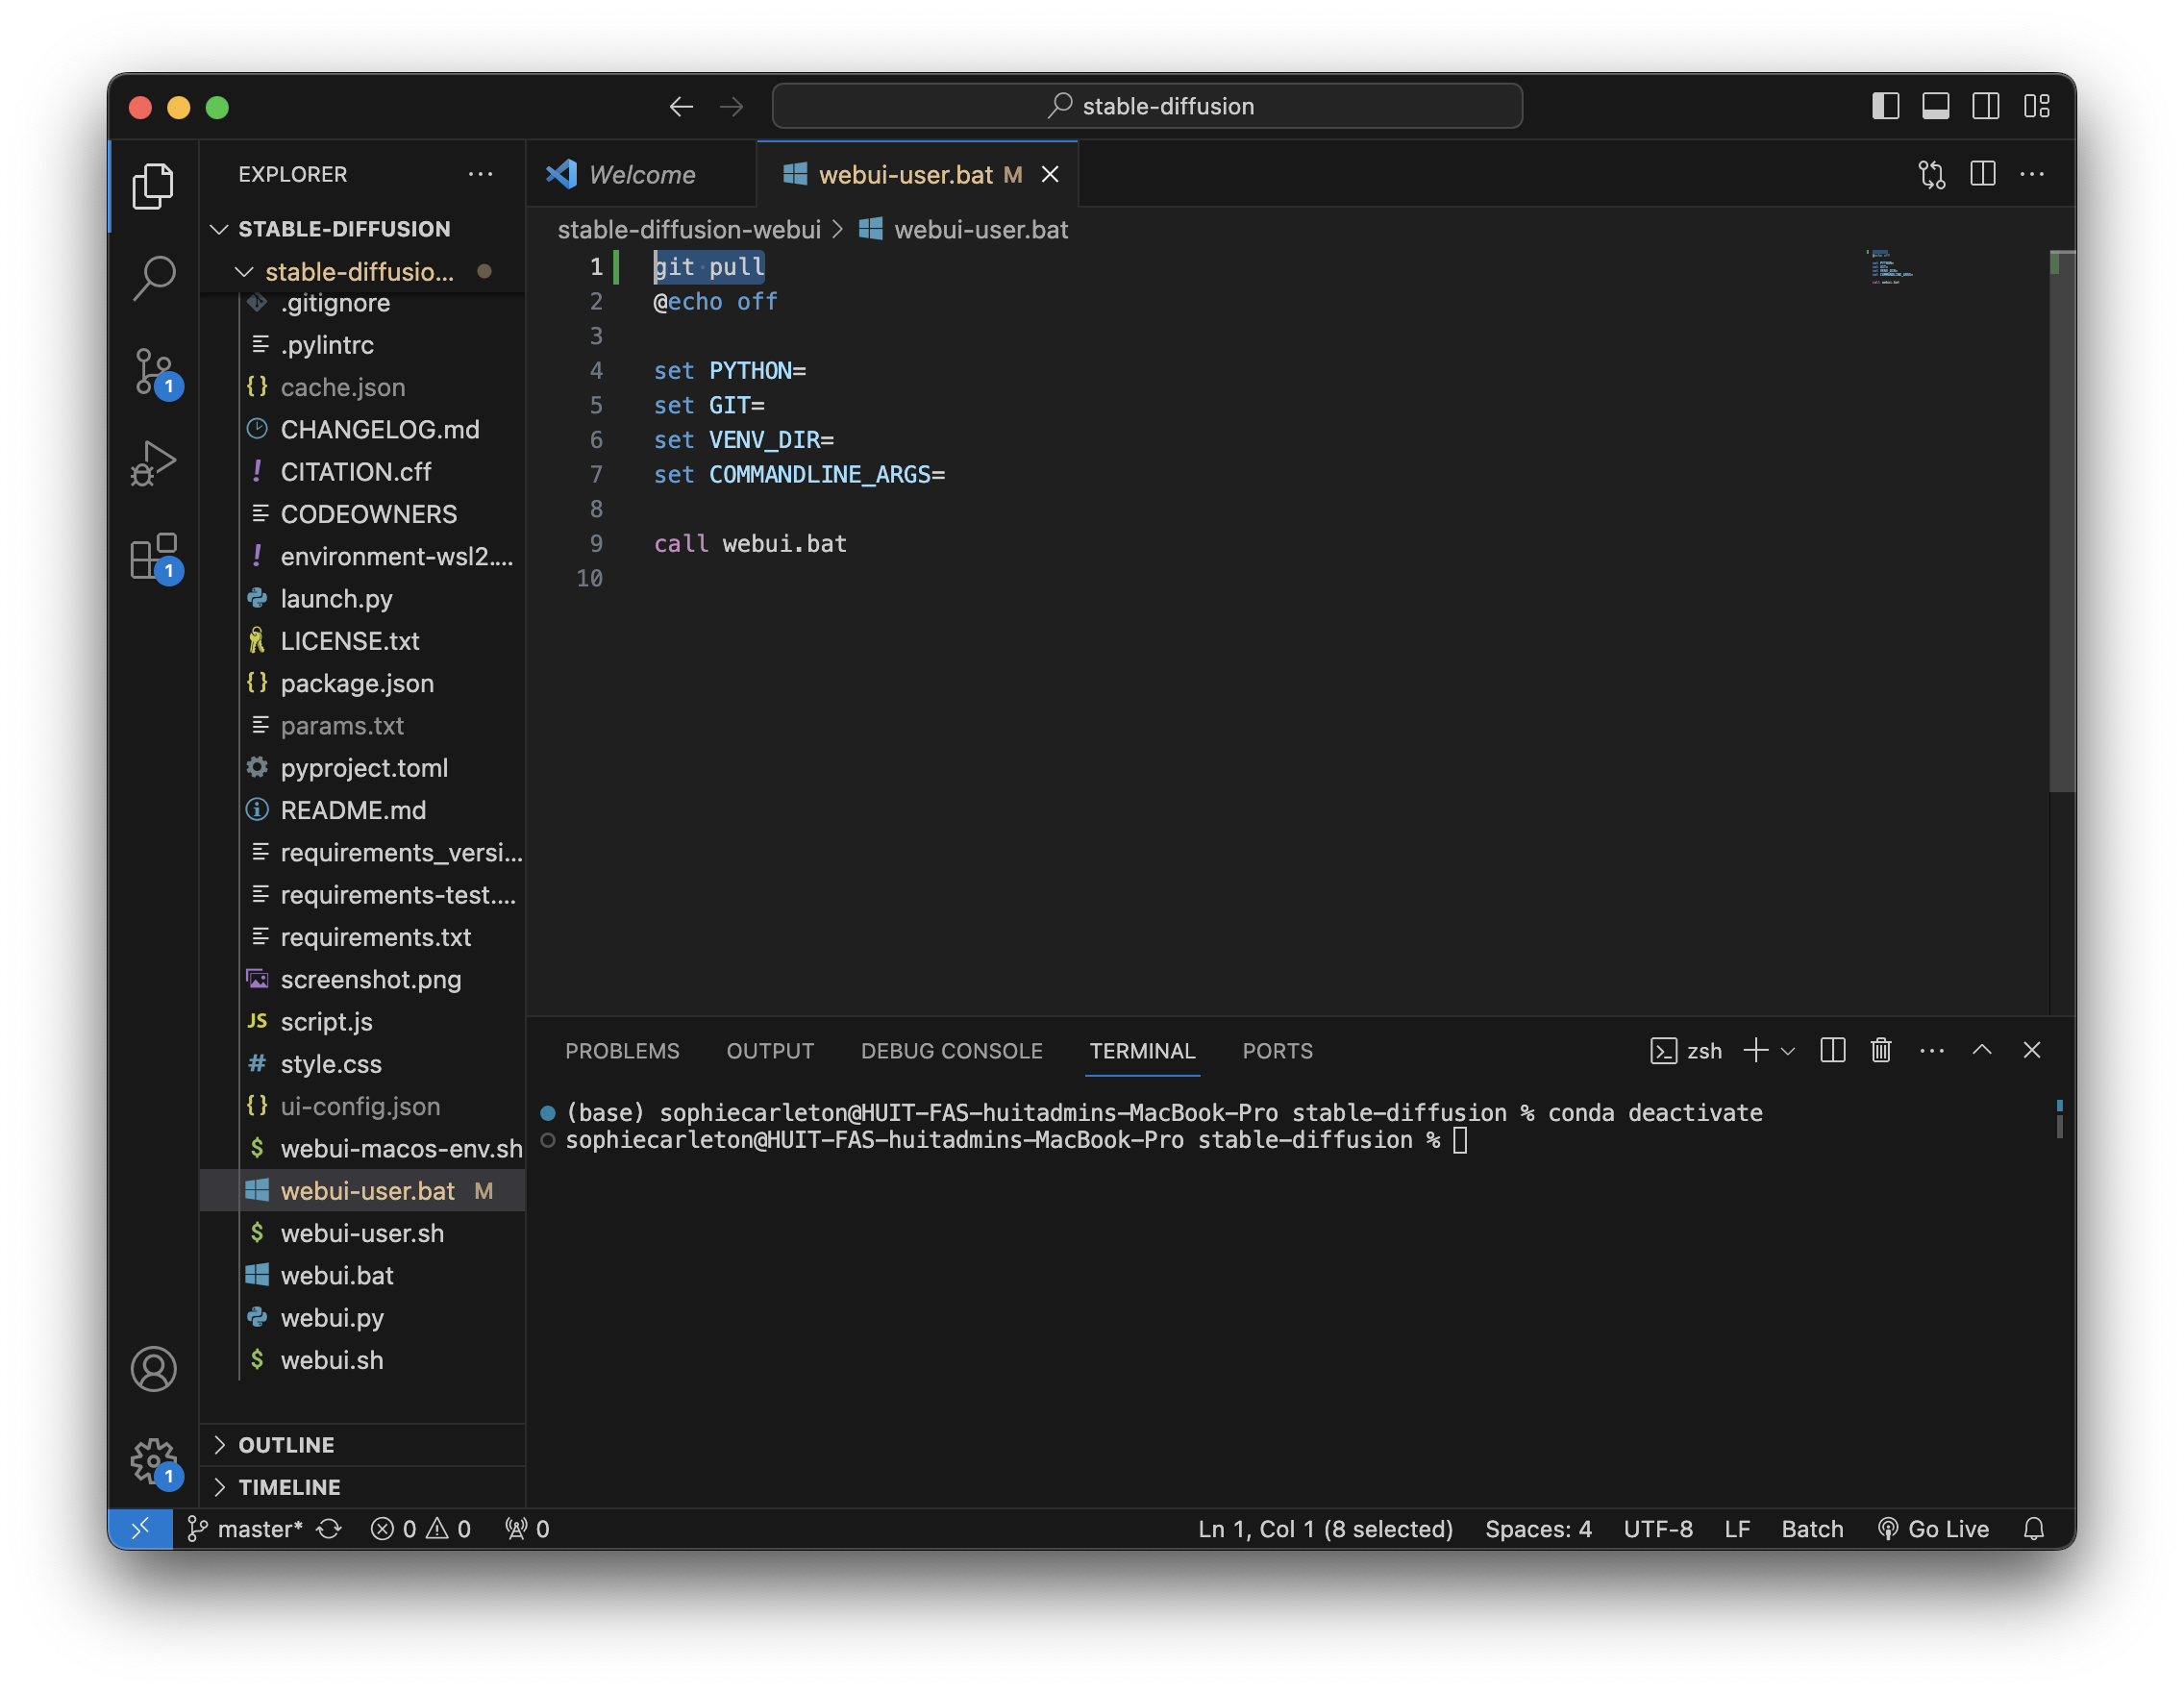This screenshot has height=1692, width=2184.
Task: Open changes compare icon in editor toolbar
Action: click(1932, 174)
